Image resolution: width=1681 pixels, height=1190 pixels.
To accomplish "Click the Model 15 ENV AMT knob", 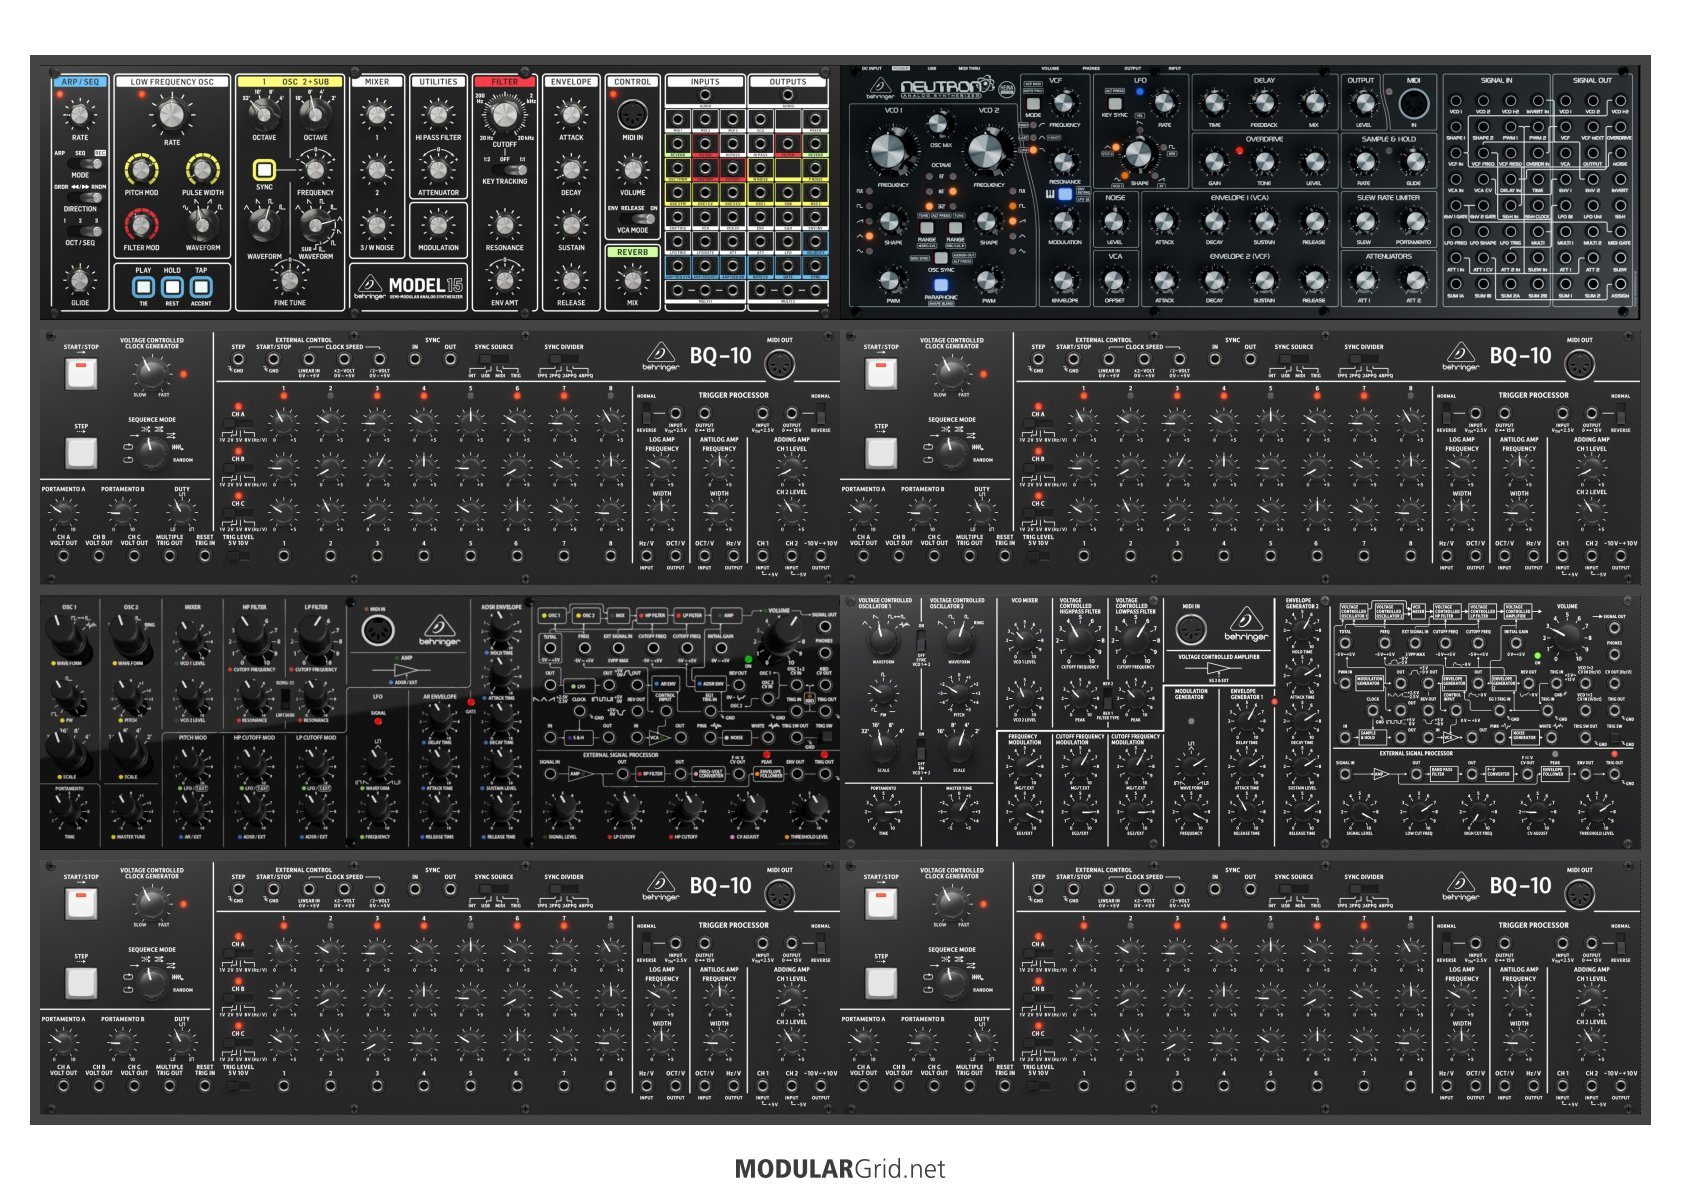I will point(505,280).
